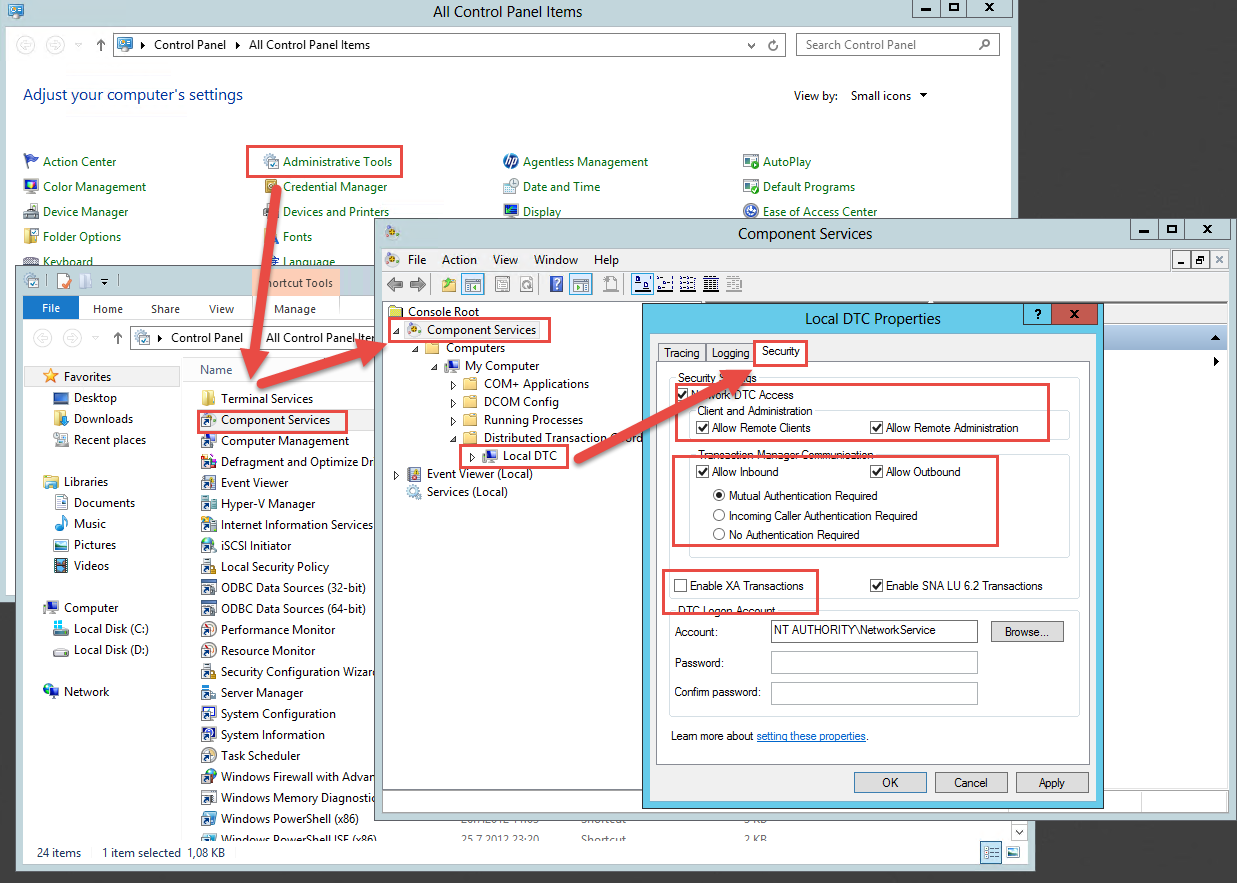Open the Action Center icon in Control Panel
The height and width of the screenshot is (883, 1237).
(32, 162)
